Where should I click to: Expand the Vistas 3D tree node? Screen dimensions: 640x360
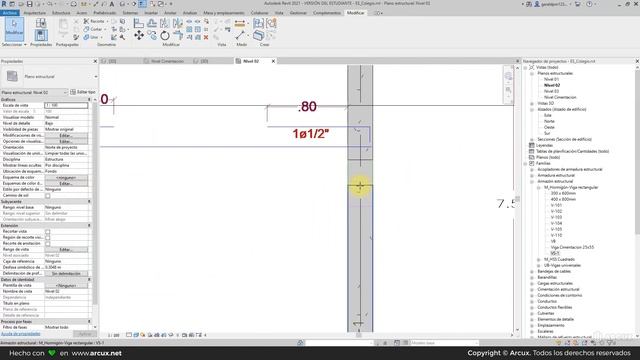[x=532, y=103]
